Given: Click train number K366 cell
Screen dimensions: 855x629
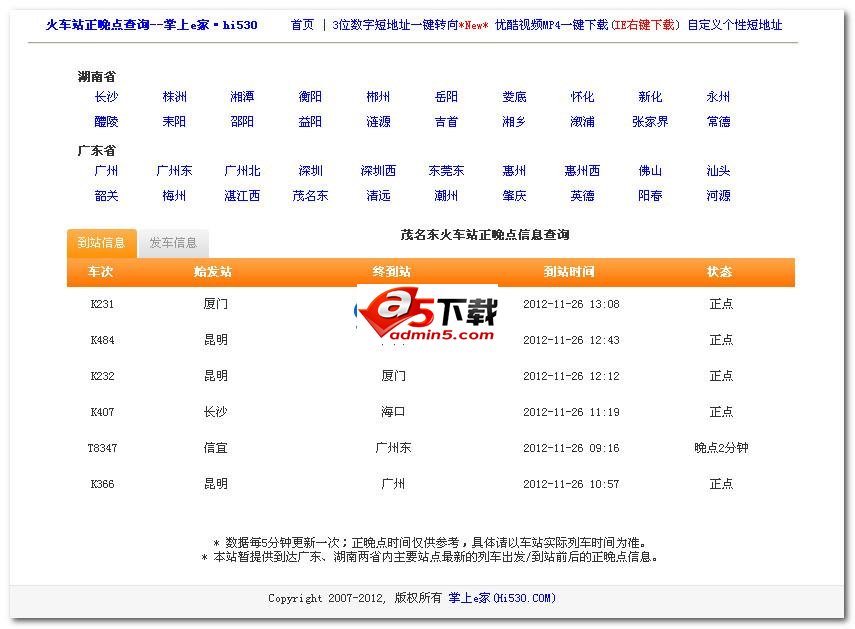Looking at the screenshot, I should [102, 484].
